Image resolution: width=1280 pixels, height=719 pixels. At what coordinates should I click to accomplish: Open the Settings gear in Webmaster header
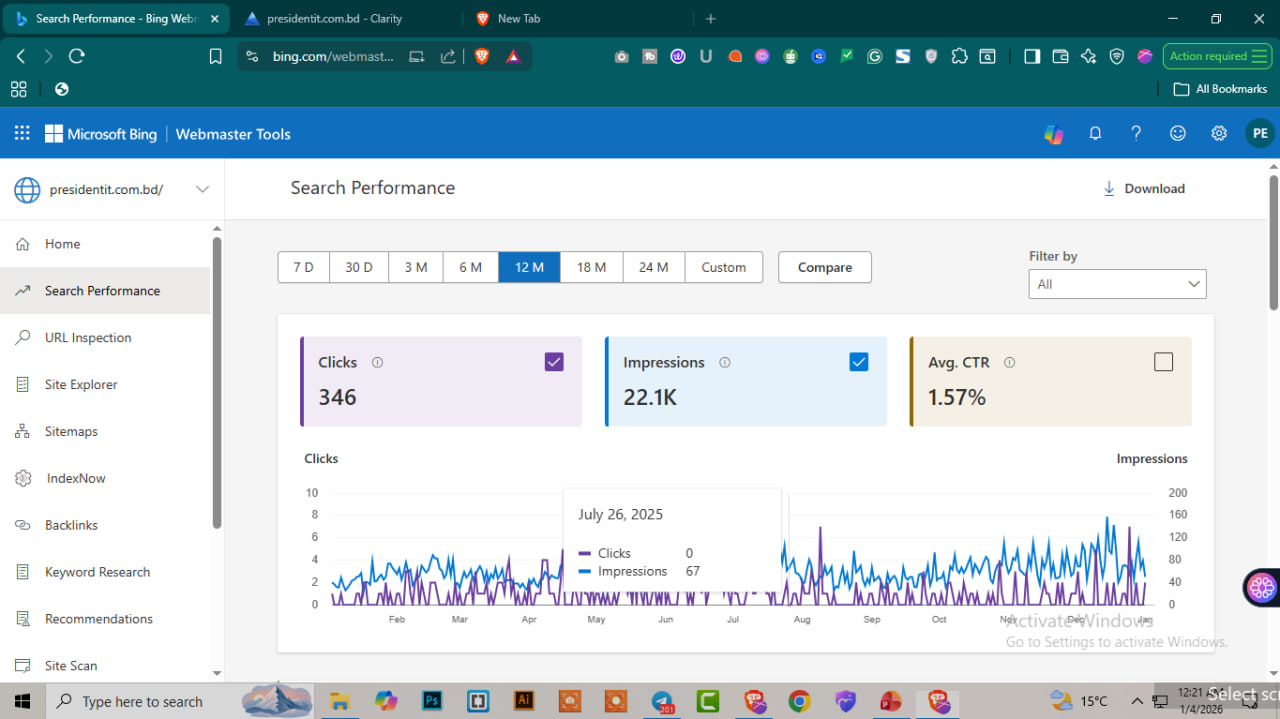point(1219,133)
